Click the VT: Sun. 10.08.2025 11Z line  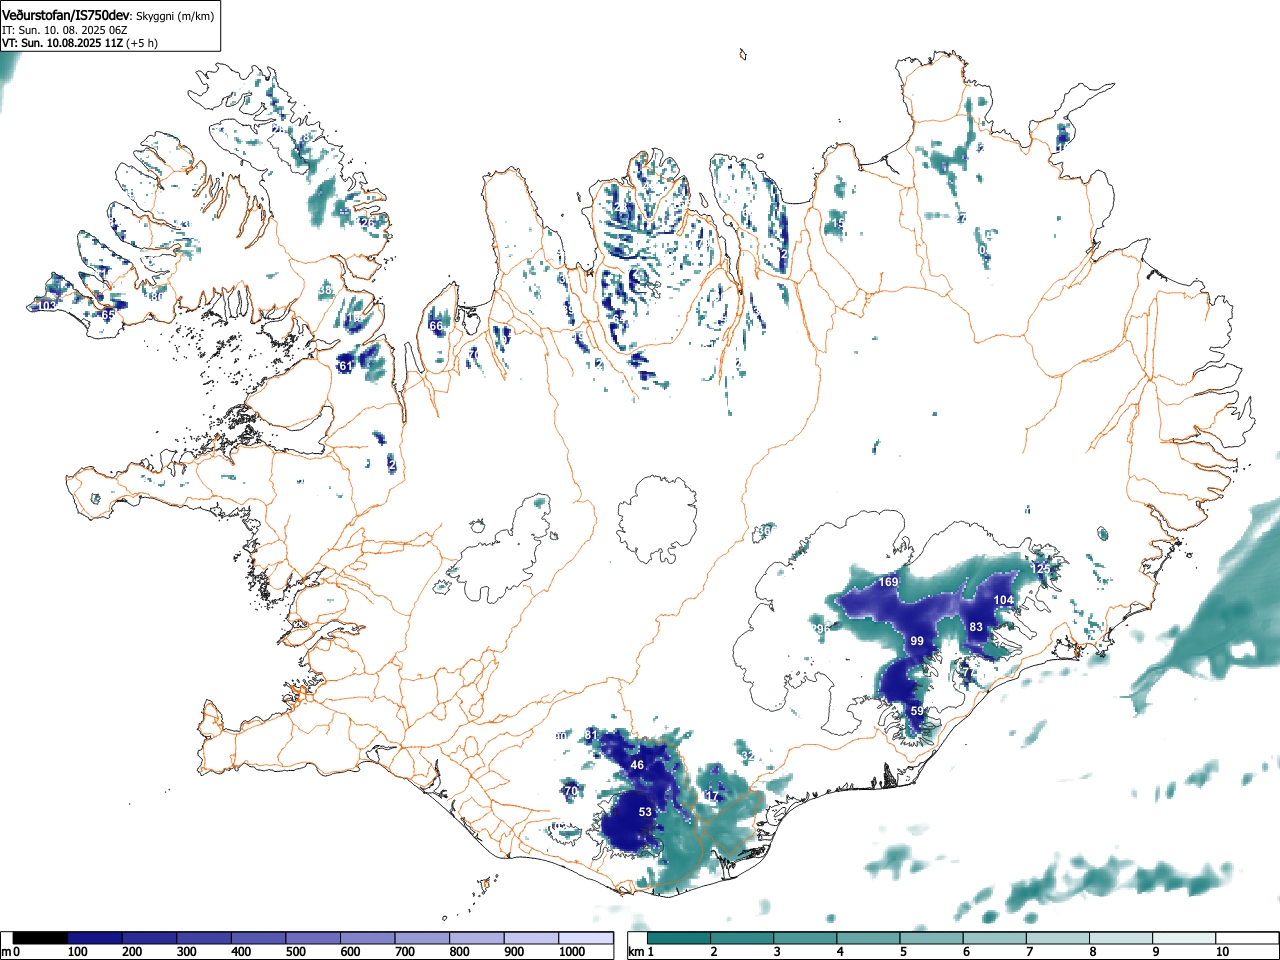click(62, 43)
